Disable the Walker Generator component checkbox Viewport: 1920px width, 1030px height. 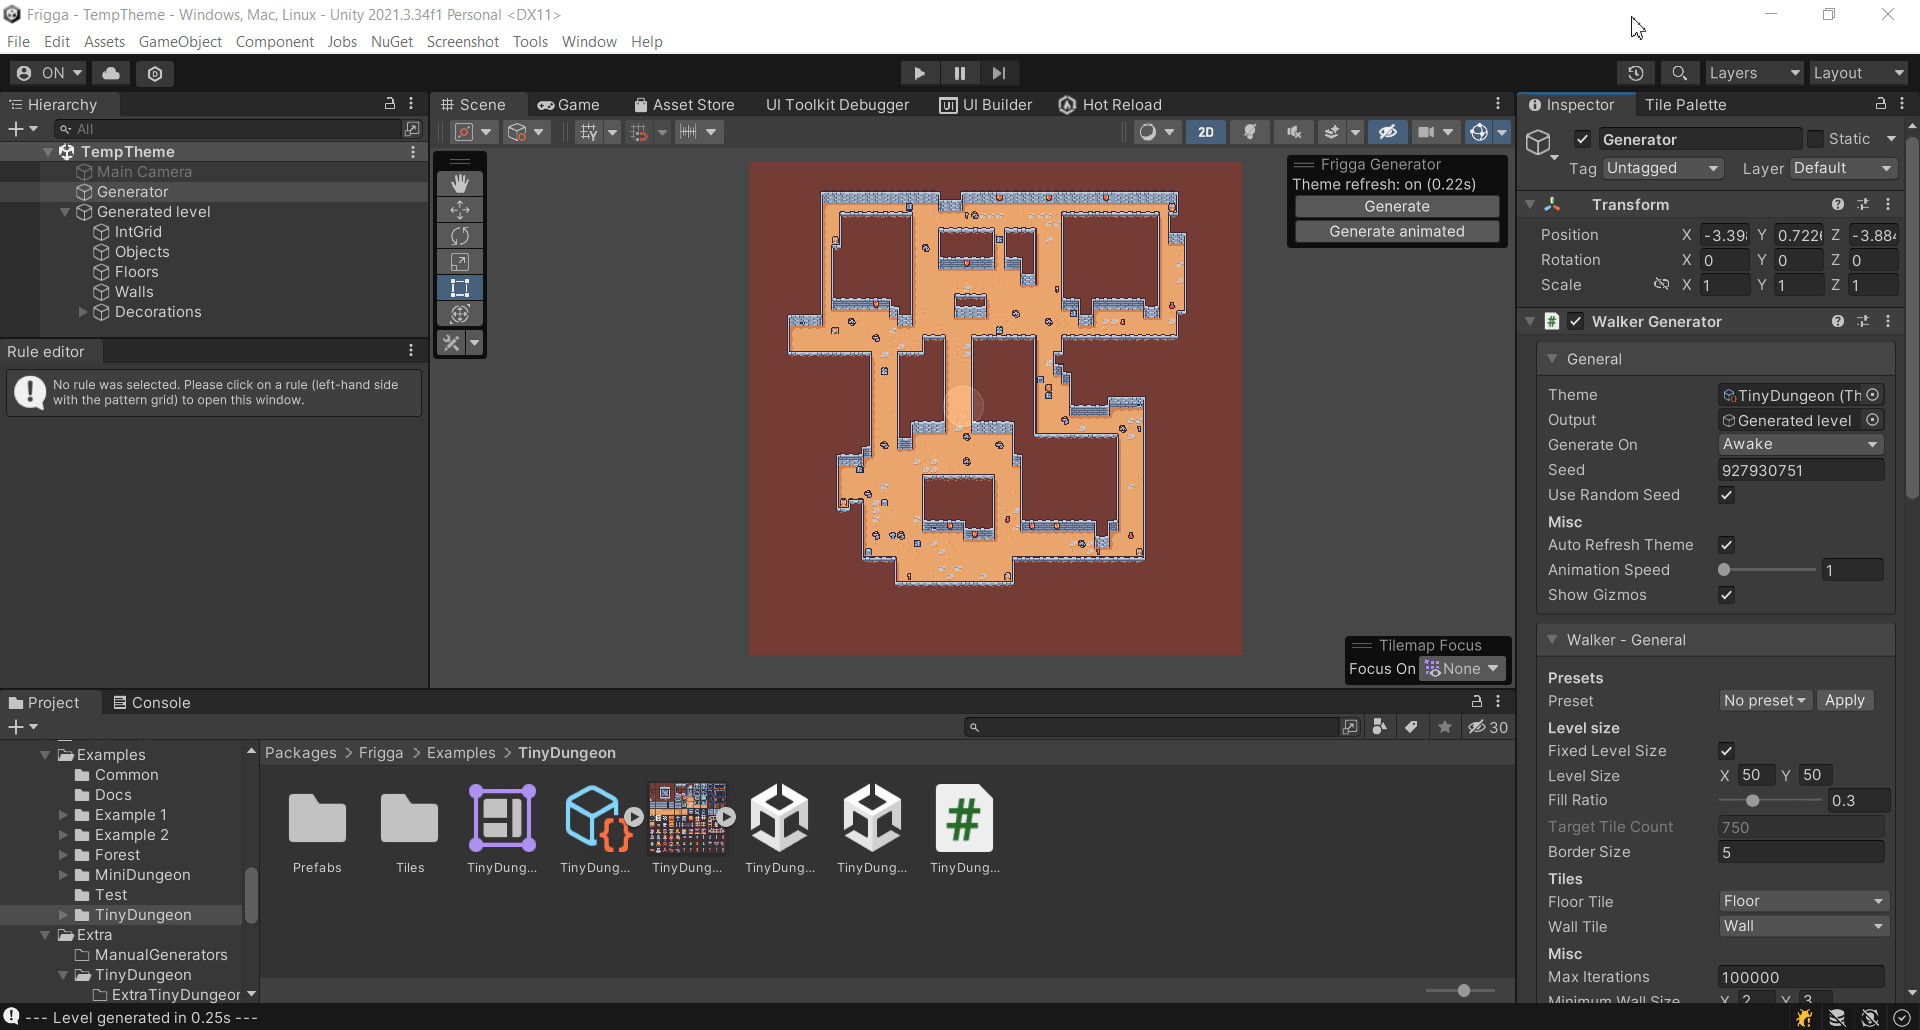point(1576,321)
